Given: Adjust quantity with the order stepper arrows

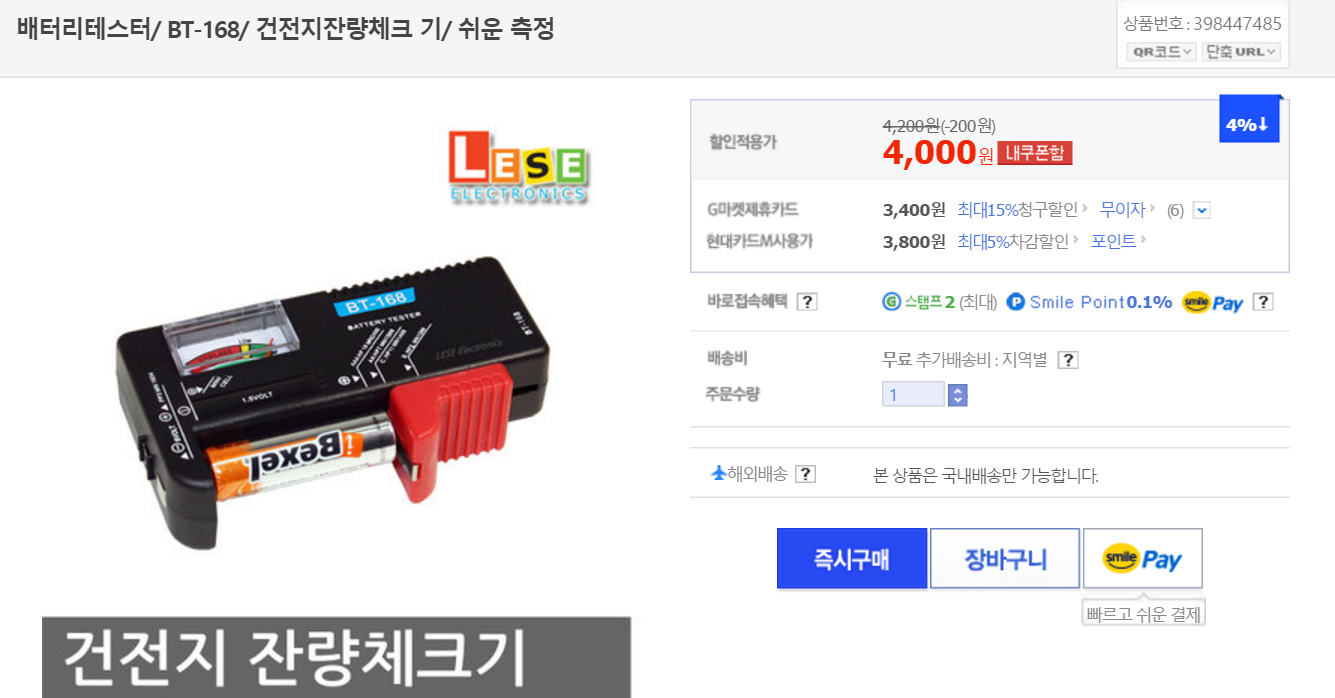Looking at the screenshot, I should pyautogui.click(x=957, y=394).
